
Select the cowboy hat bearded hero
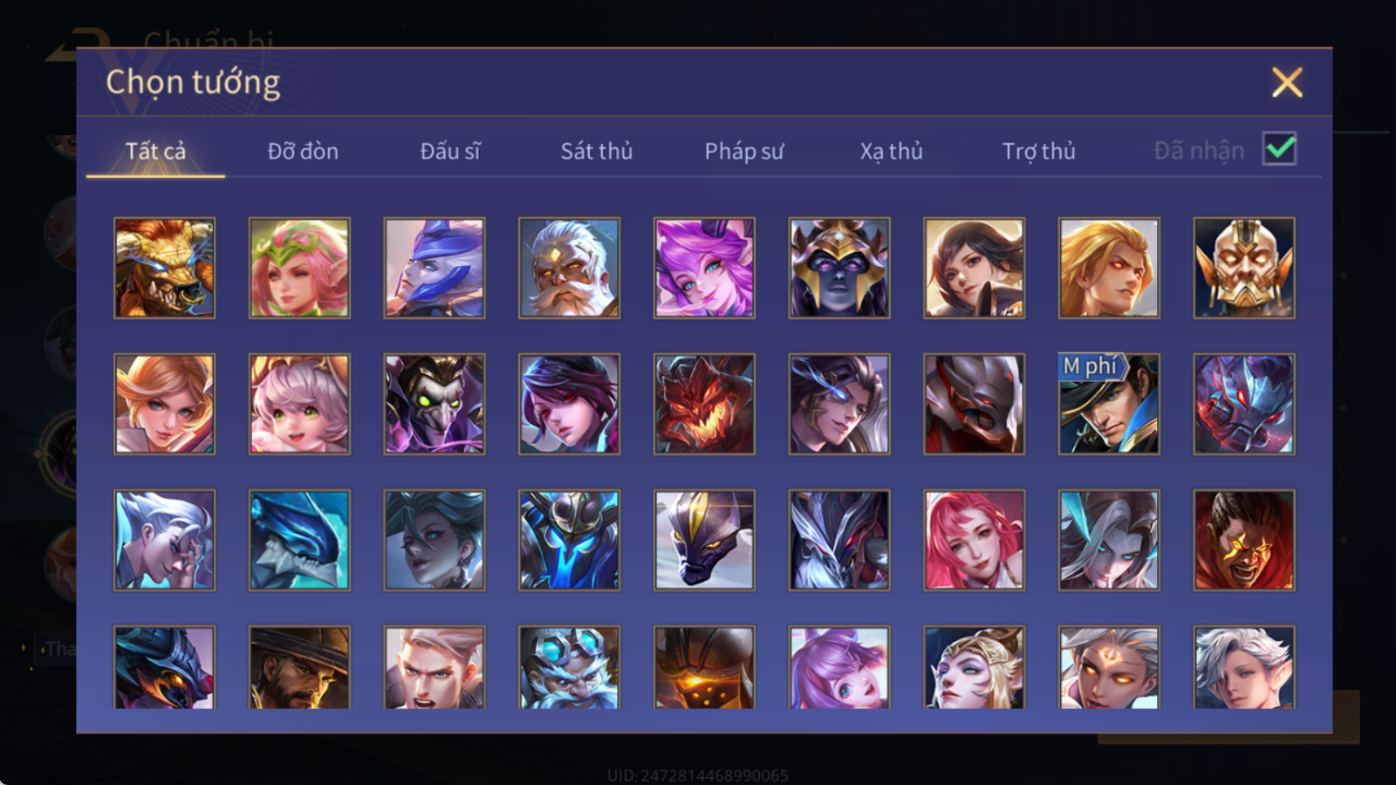[299, 667]
